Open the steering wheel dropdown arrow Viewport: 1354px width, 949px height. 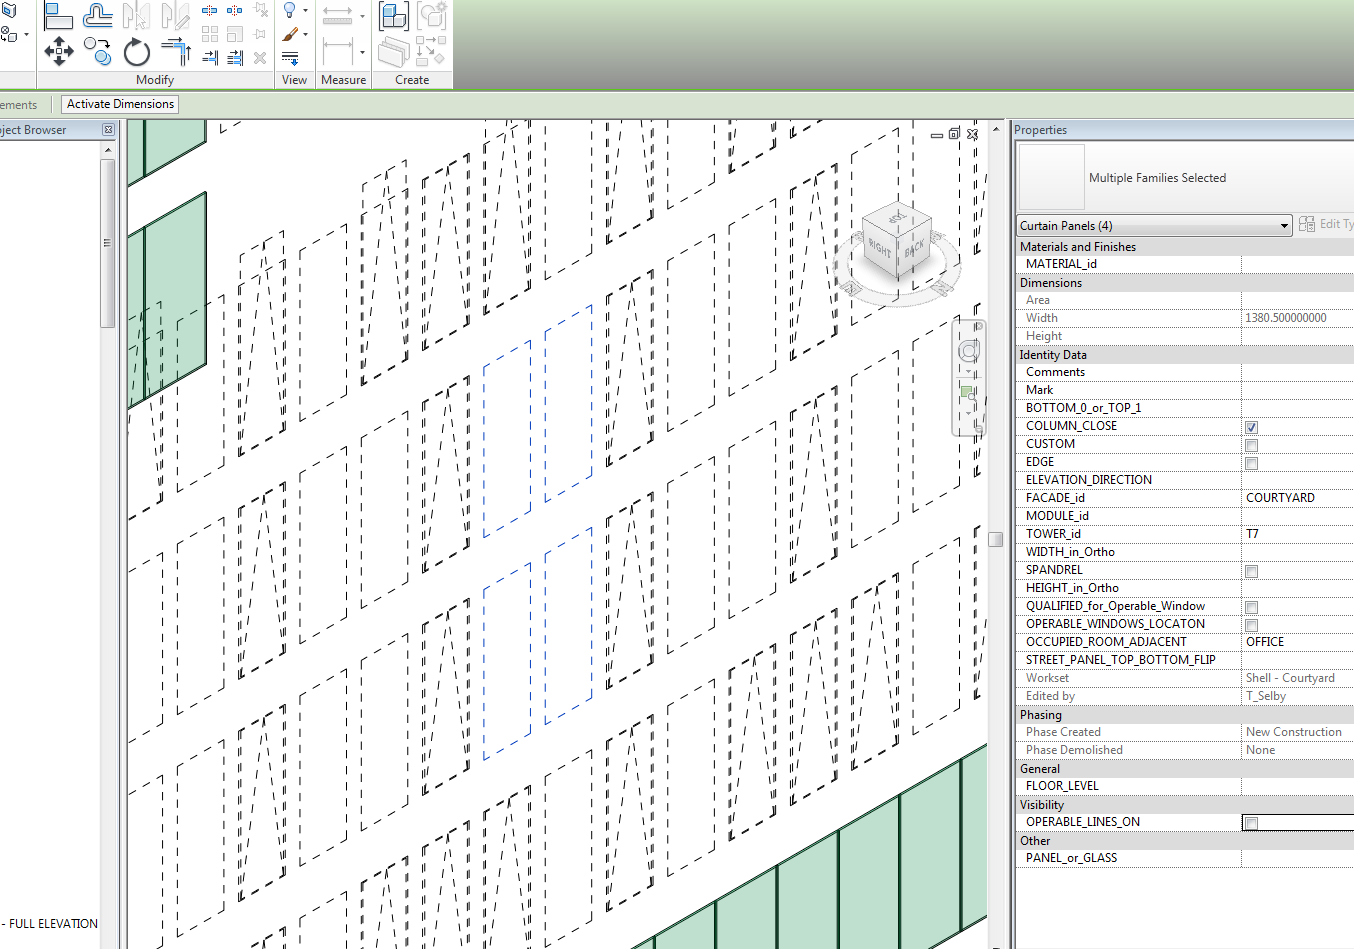pos(969,371)
